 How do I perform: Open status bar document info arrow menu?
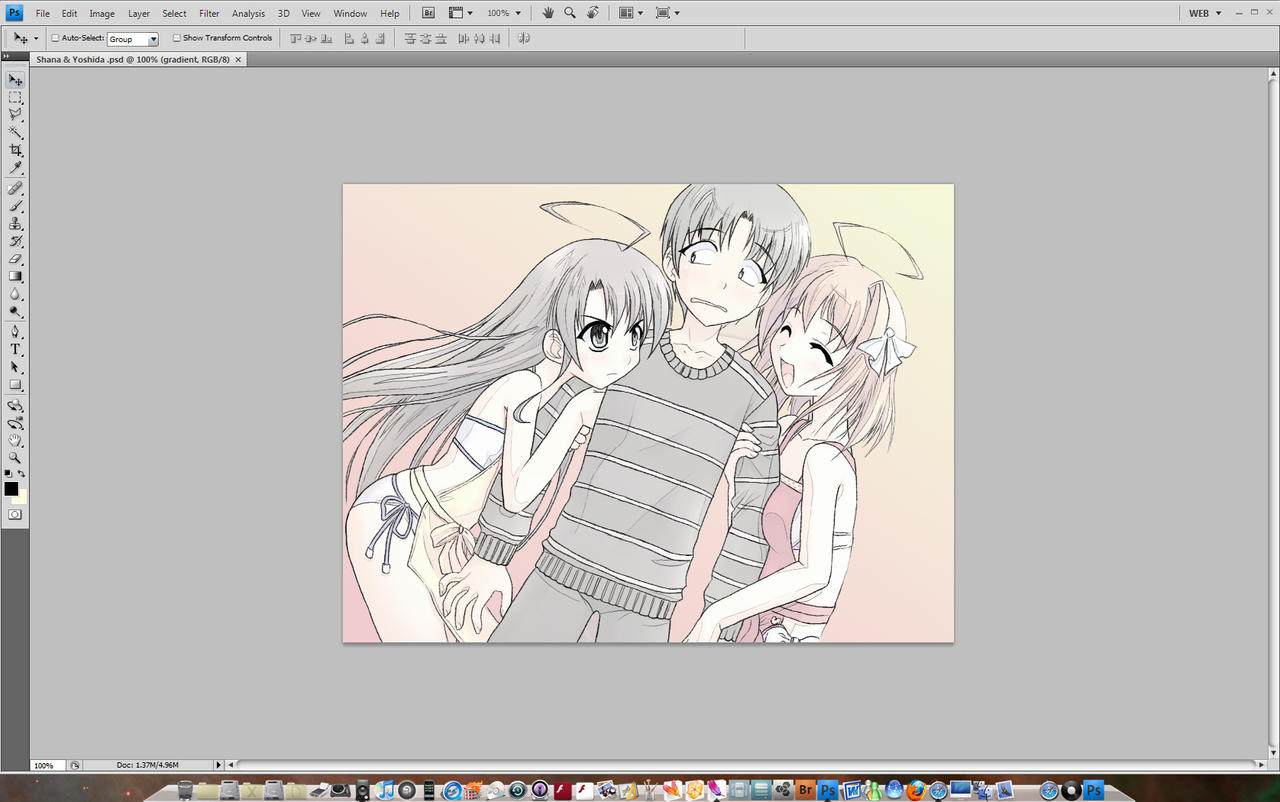tap(219, 765)
